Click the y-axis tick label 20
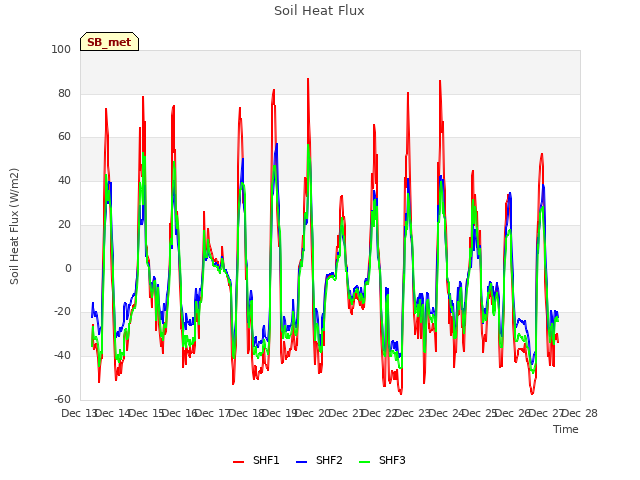The width and height of the screenshot is (640, 480). tap(64, 224)
